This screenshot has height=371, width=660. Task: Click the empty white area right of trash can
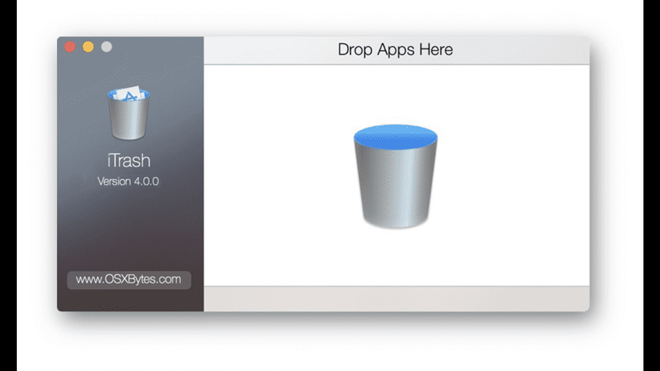coord(514,176)
